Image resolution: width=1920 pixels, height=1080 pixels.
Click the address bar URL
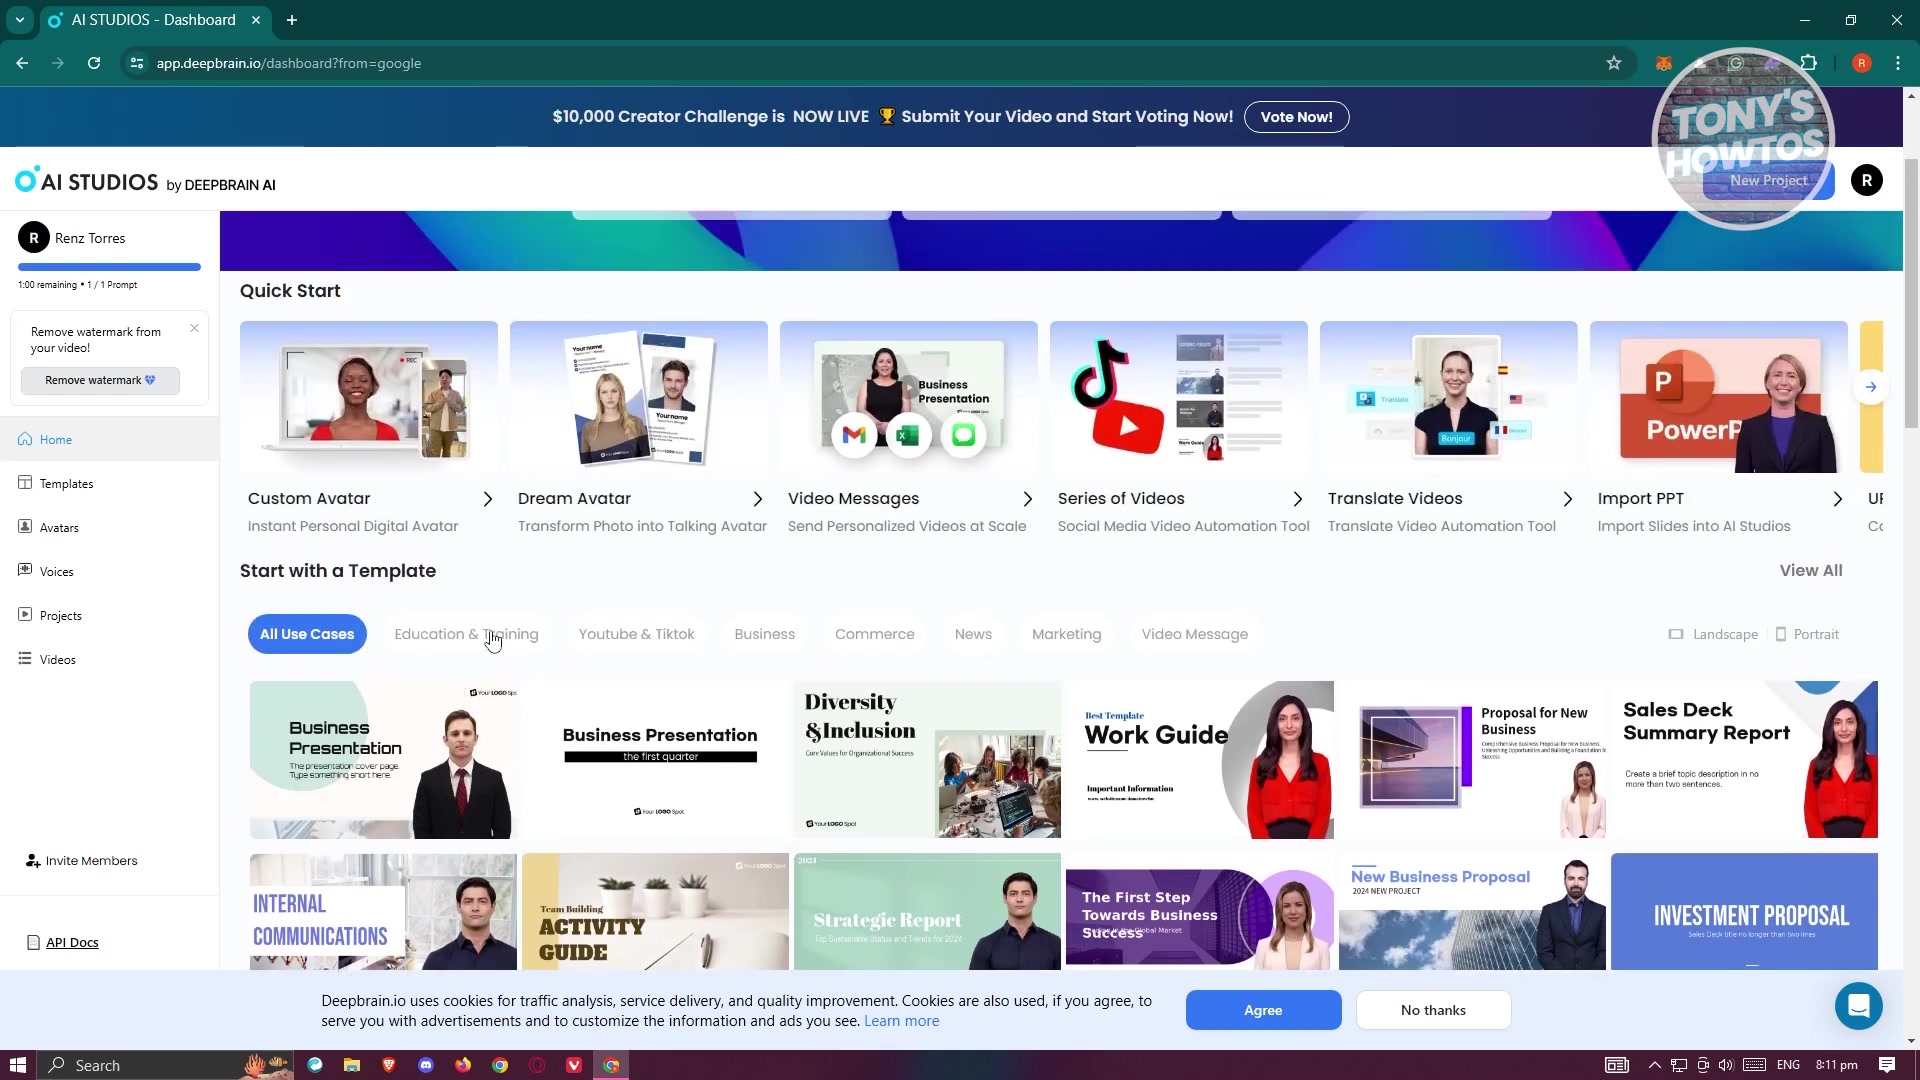(x=288, y=63)
